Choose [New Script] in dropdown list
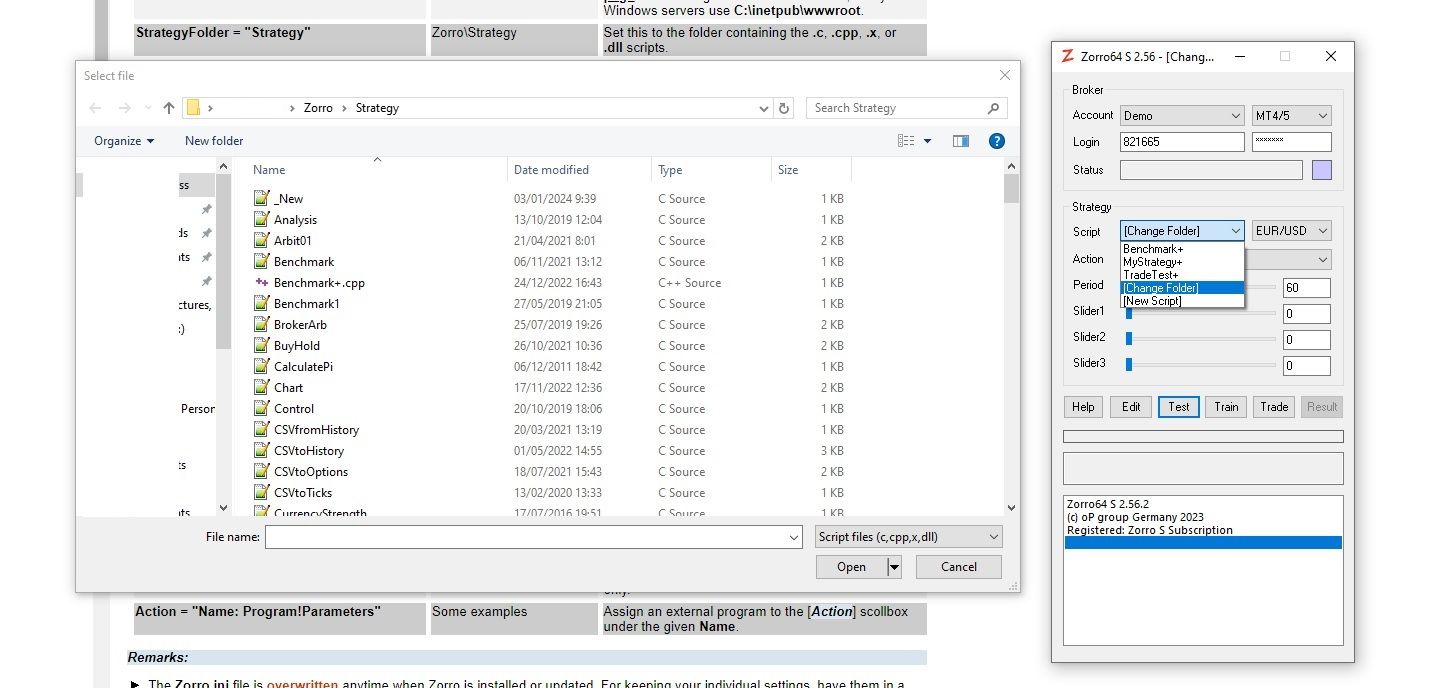Viewport: 1429px width, 688px height. [1152, 301]
